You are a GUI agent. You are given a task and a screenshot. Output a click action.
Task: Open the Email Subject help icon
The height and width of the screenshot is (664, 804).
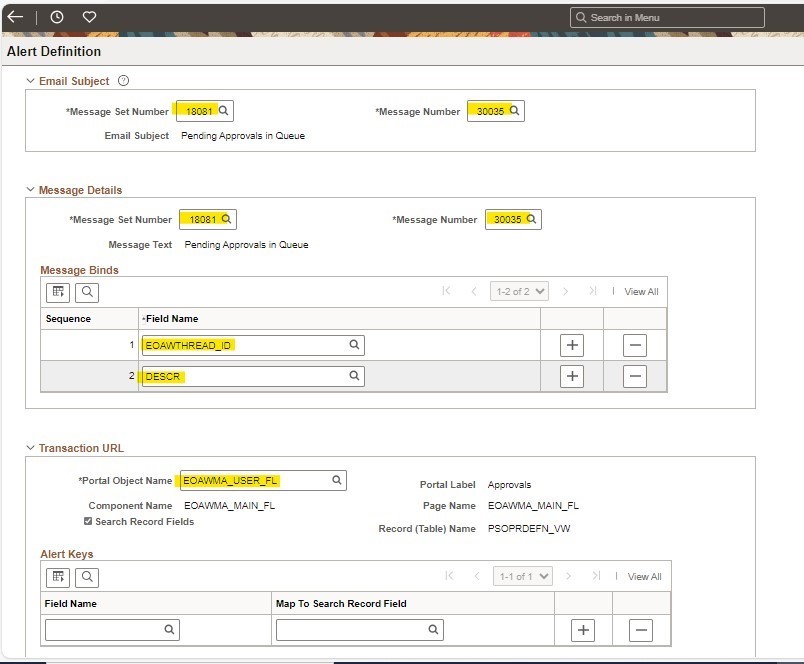point(122,81)
